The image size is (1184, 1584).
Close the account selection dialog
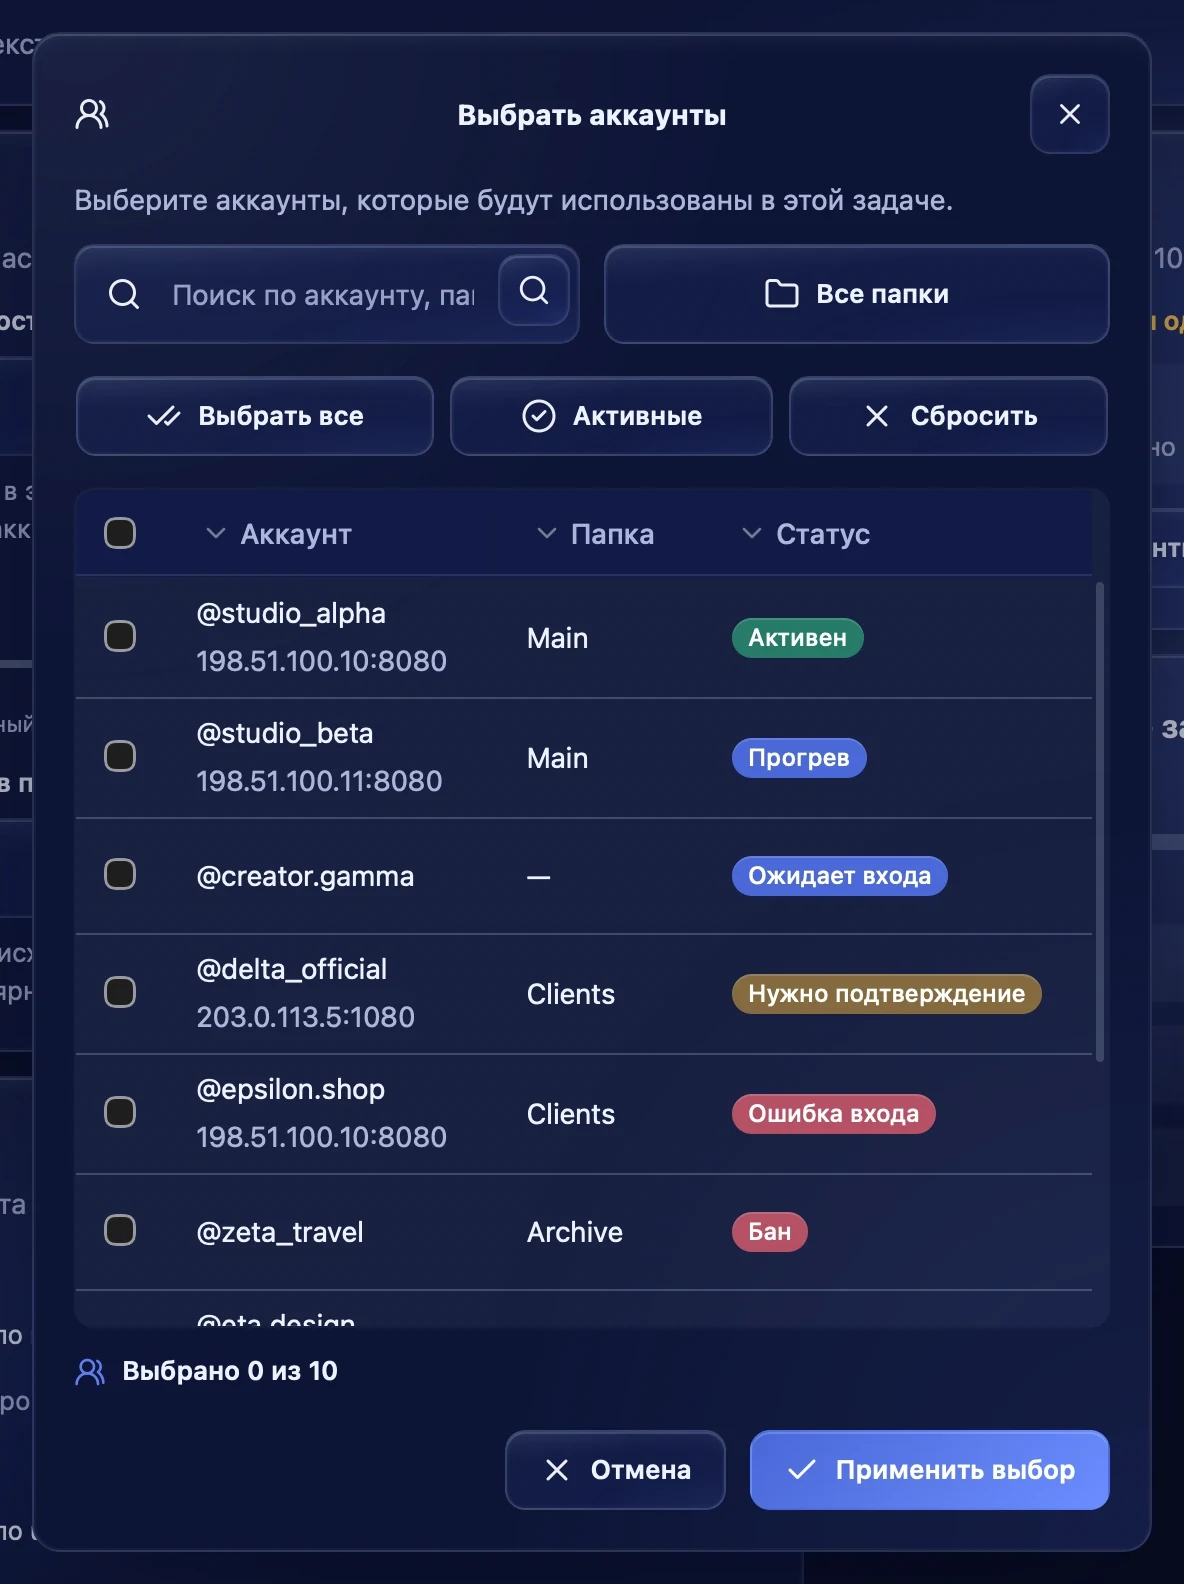click(x=1069, y=114)
